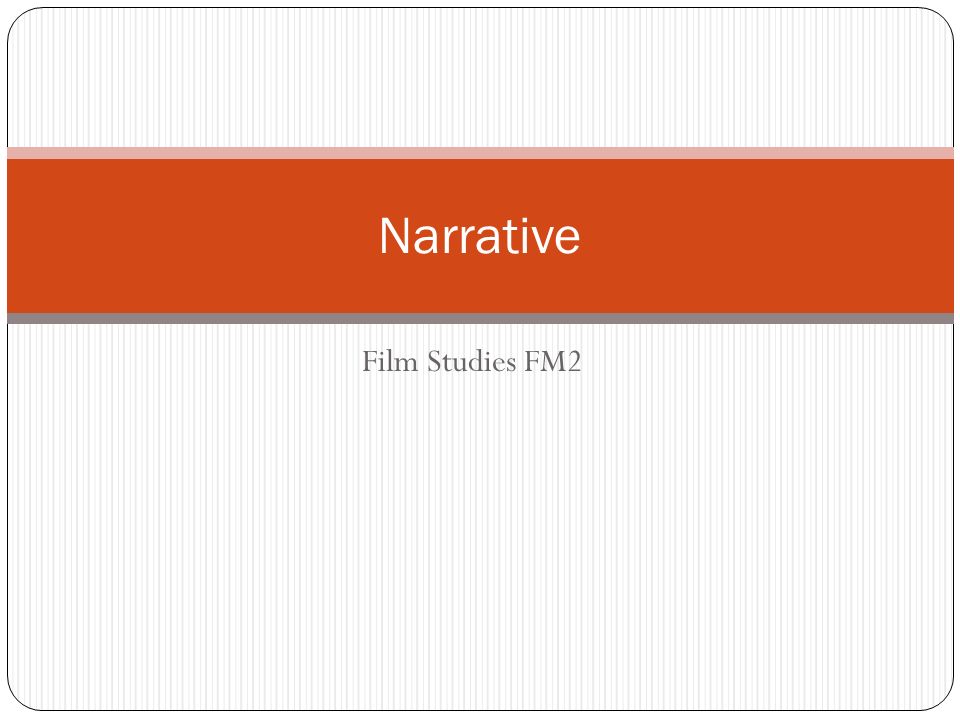Click the digit "2" in FM2
The width and height of the screenshot is (960, 720).
click(574, 361)
